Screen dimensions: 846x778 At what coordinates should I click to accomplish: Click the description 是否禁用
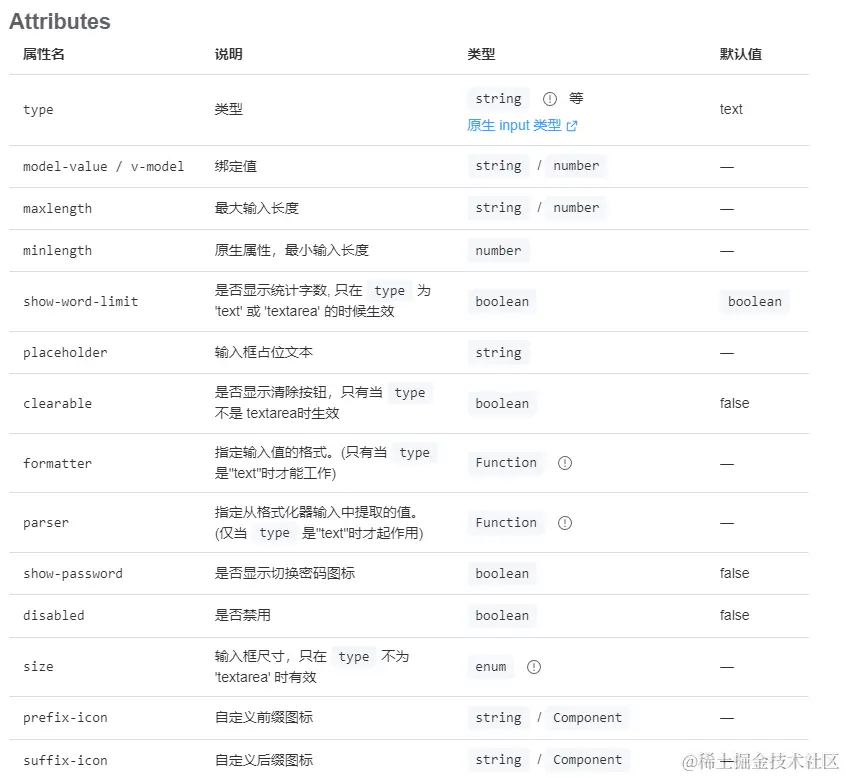pos(242,615)
